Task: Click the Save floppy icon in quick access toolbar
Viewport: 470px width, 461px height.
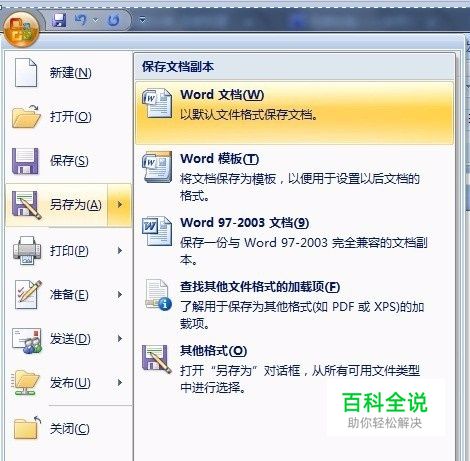Action: pos(59,20)
